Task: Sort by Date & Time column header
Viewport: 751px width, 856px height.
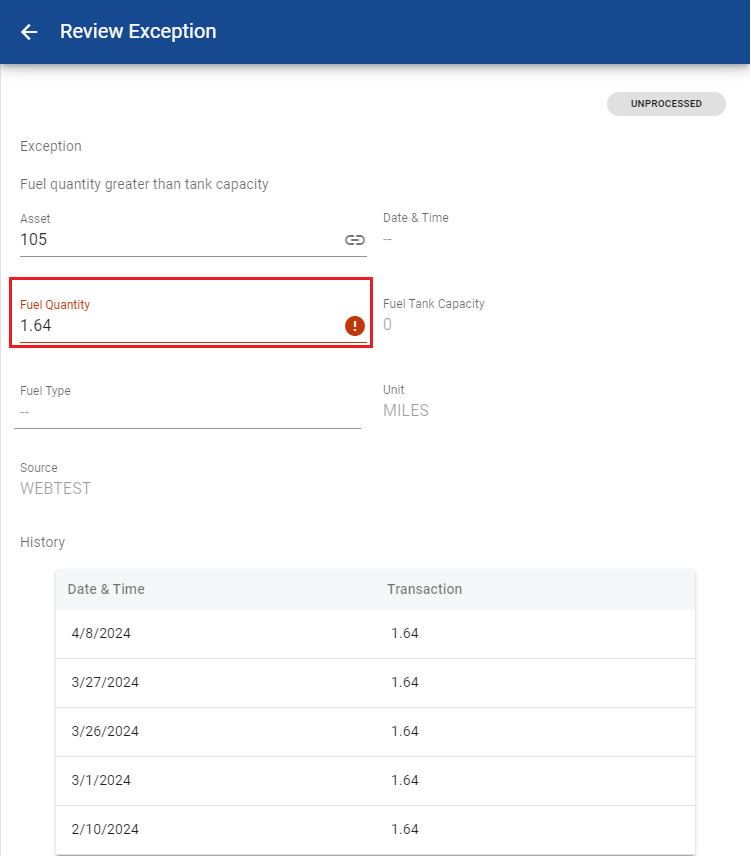Action: pyautogui.click(x=106, y=590)
